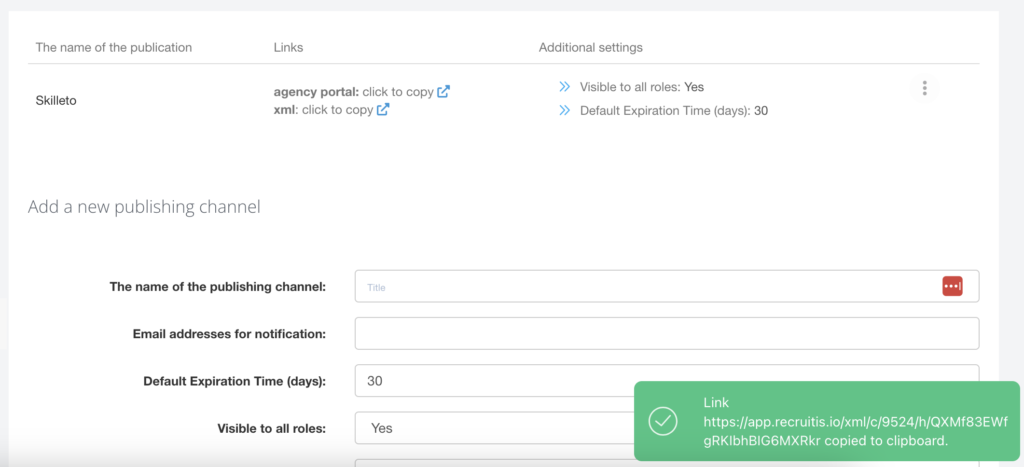Click 'The name of the publishing channel' label
This screenshot has width=1024, height=467.
pos(217,287)
